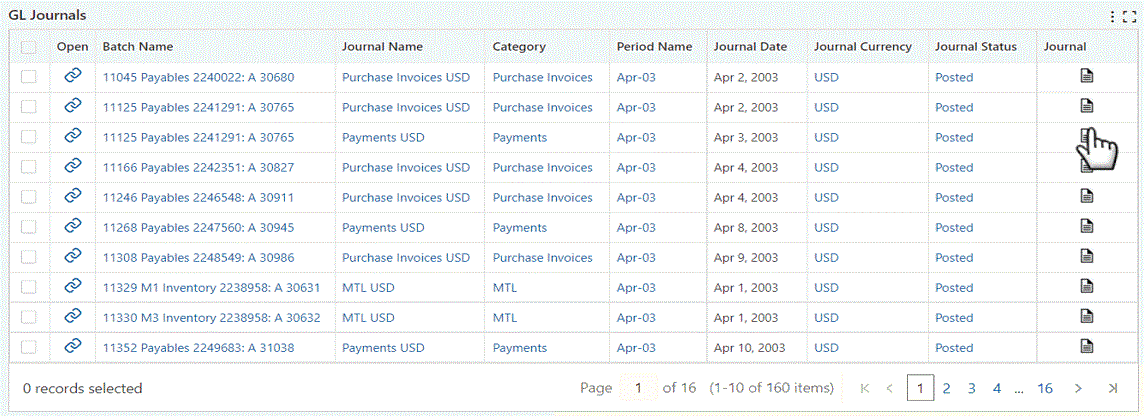1144x416 pixels.
Task: Toggle the select-all header checkbox
Action: coord(29,47)
